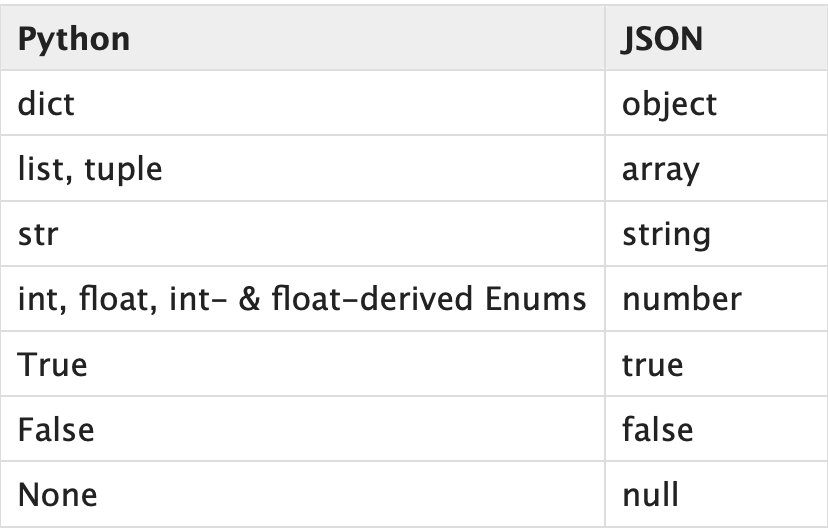Select the object table cell
This screenshot has width=828, height=528.
(717, 103)
